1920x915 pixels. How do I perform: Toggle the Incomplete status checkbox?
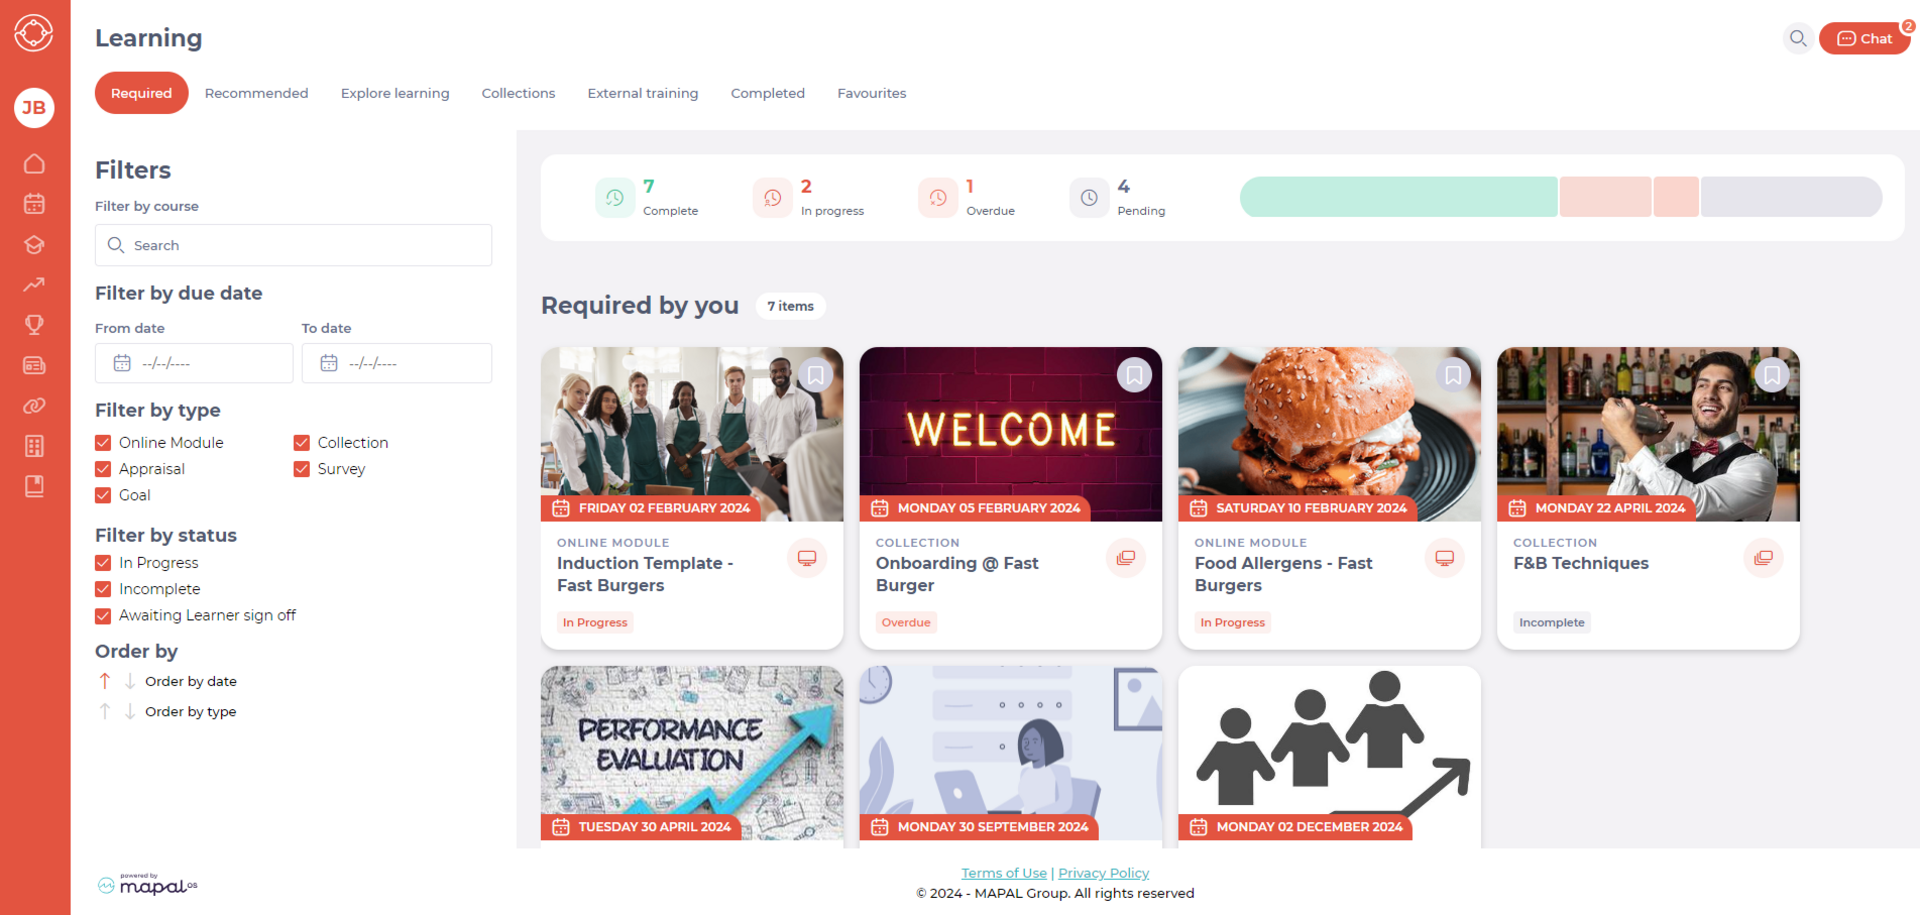coord(103,589)
